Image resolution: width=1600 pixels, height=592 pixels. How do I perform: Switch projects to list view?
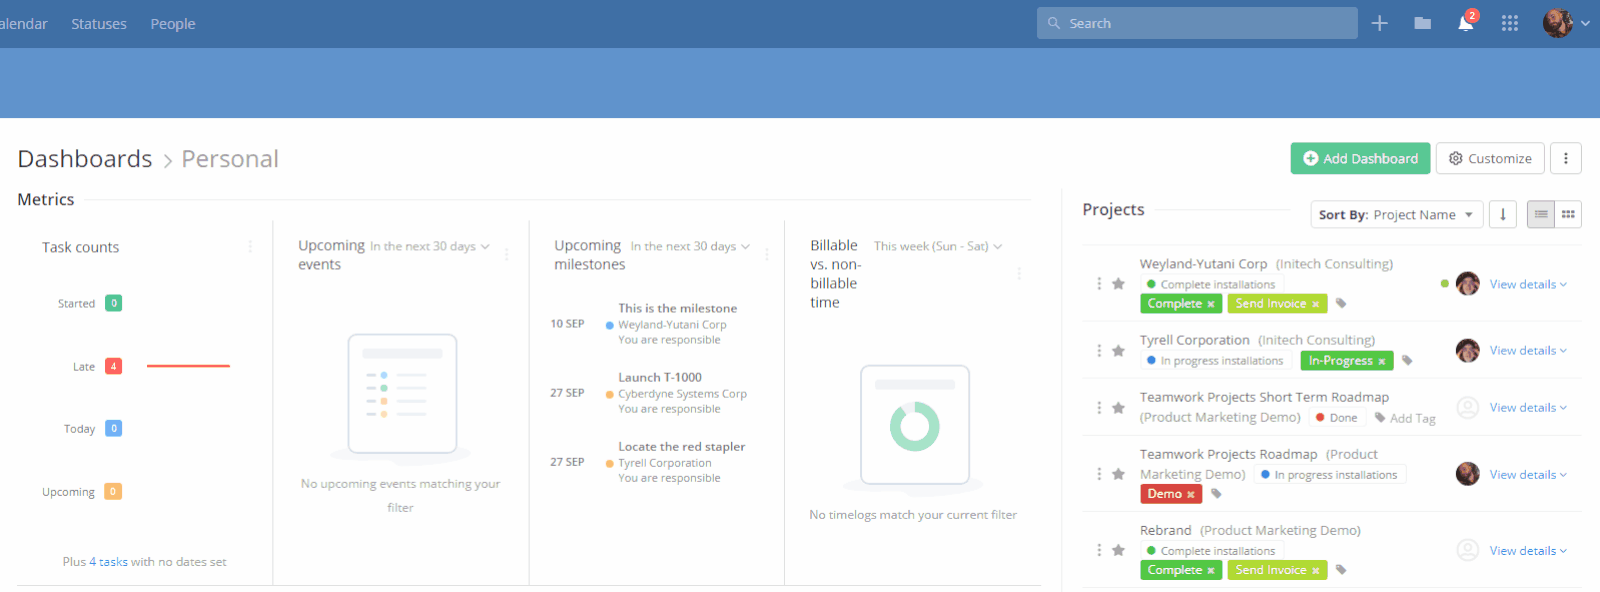(x=1541, y=214)
